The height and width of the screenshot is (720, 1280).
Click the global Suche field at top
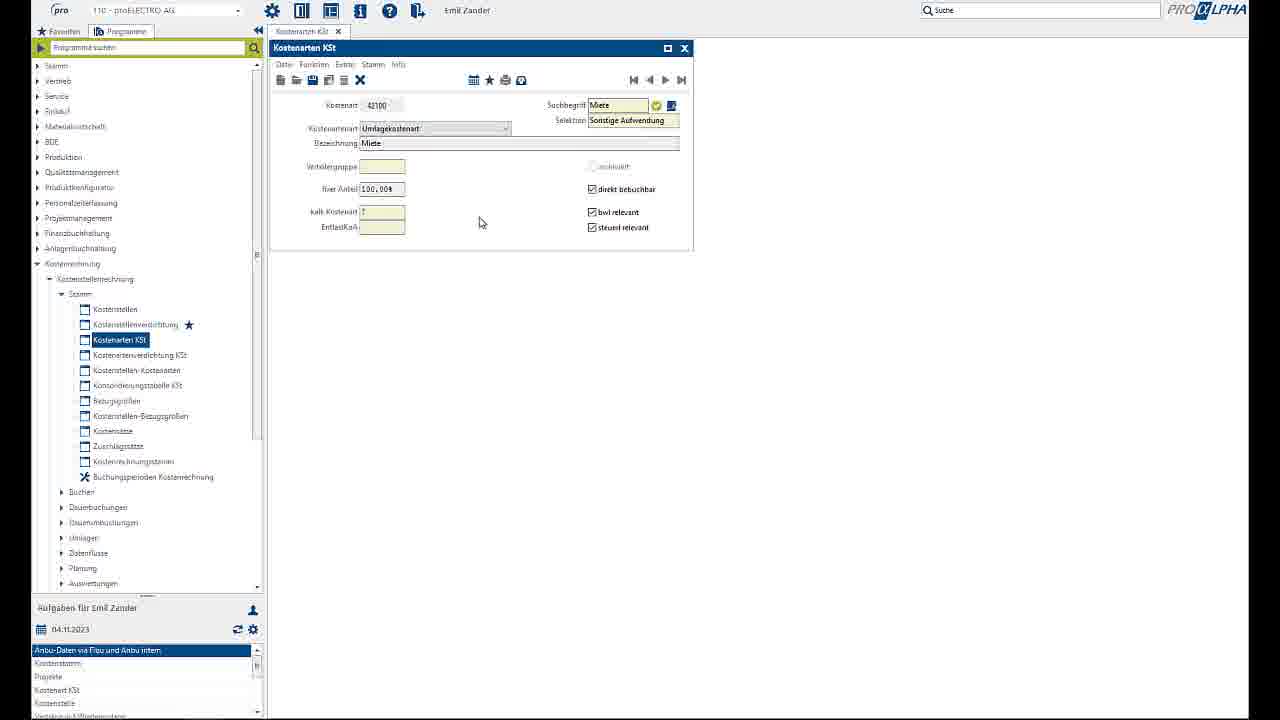pos(1041,10)
